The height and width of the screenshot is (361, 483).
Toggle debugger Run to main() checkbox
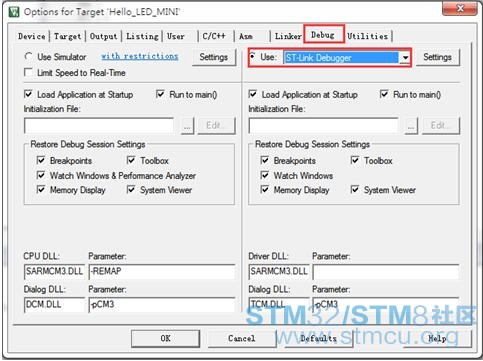pyautogui.click(x=384, y=94)
